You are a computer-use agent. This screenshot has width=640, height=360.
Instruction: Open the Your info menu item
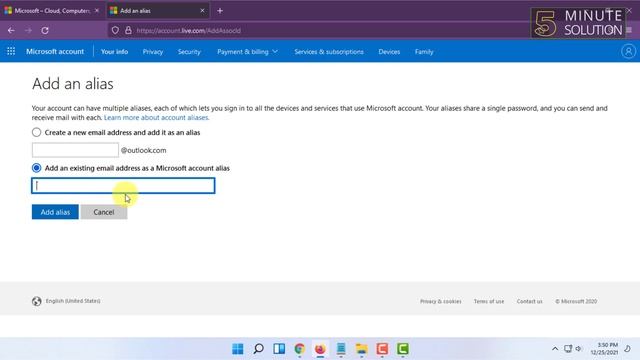click(x=114, y=52)
